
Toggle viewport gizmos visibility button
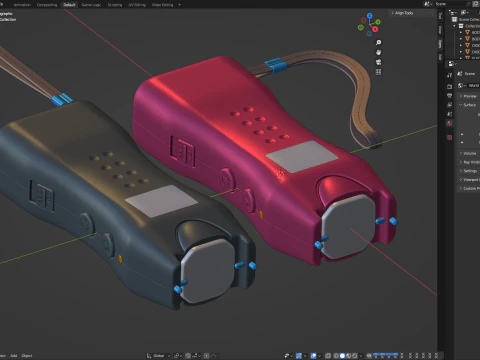[x=299, y=356]
